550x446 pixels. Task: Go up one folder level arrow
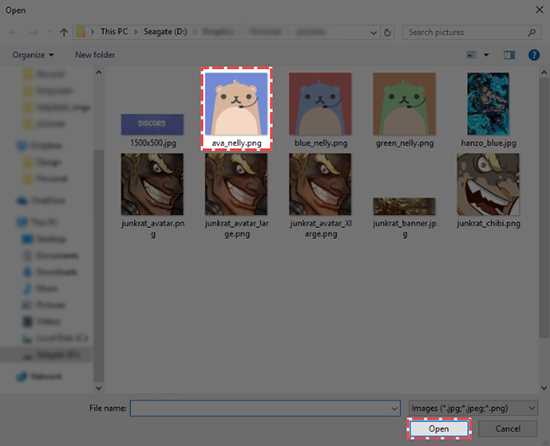64,33
